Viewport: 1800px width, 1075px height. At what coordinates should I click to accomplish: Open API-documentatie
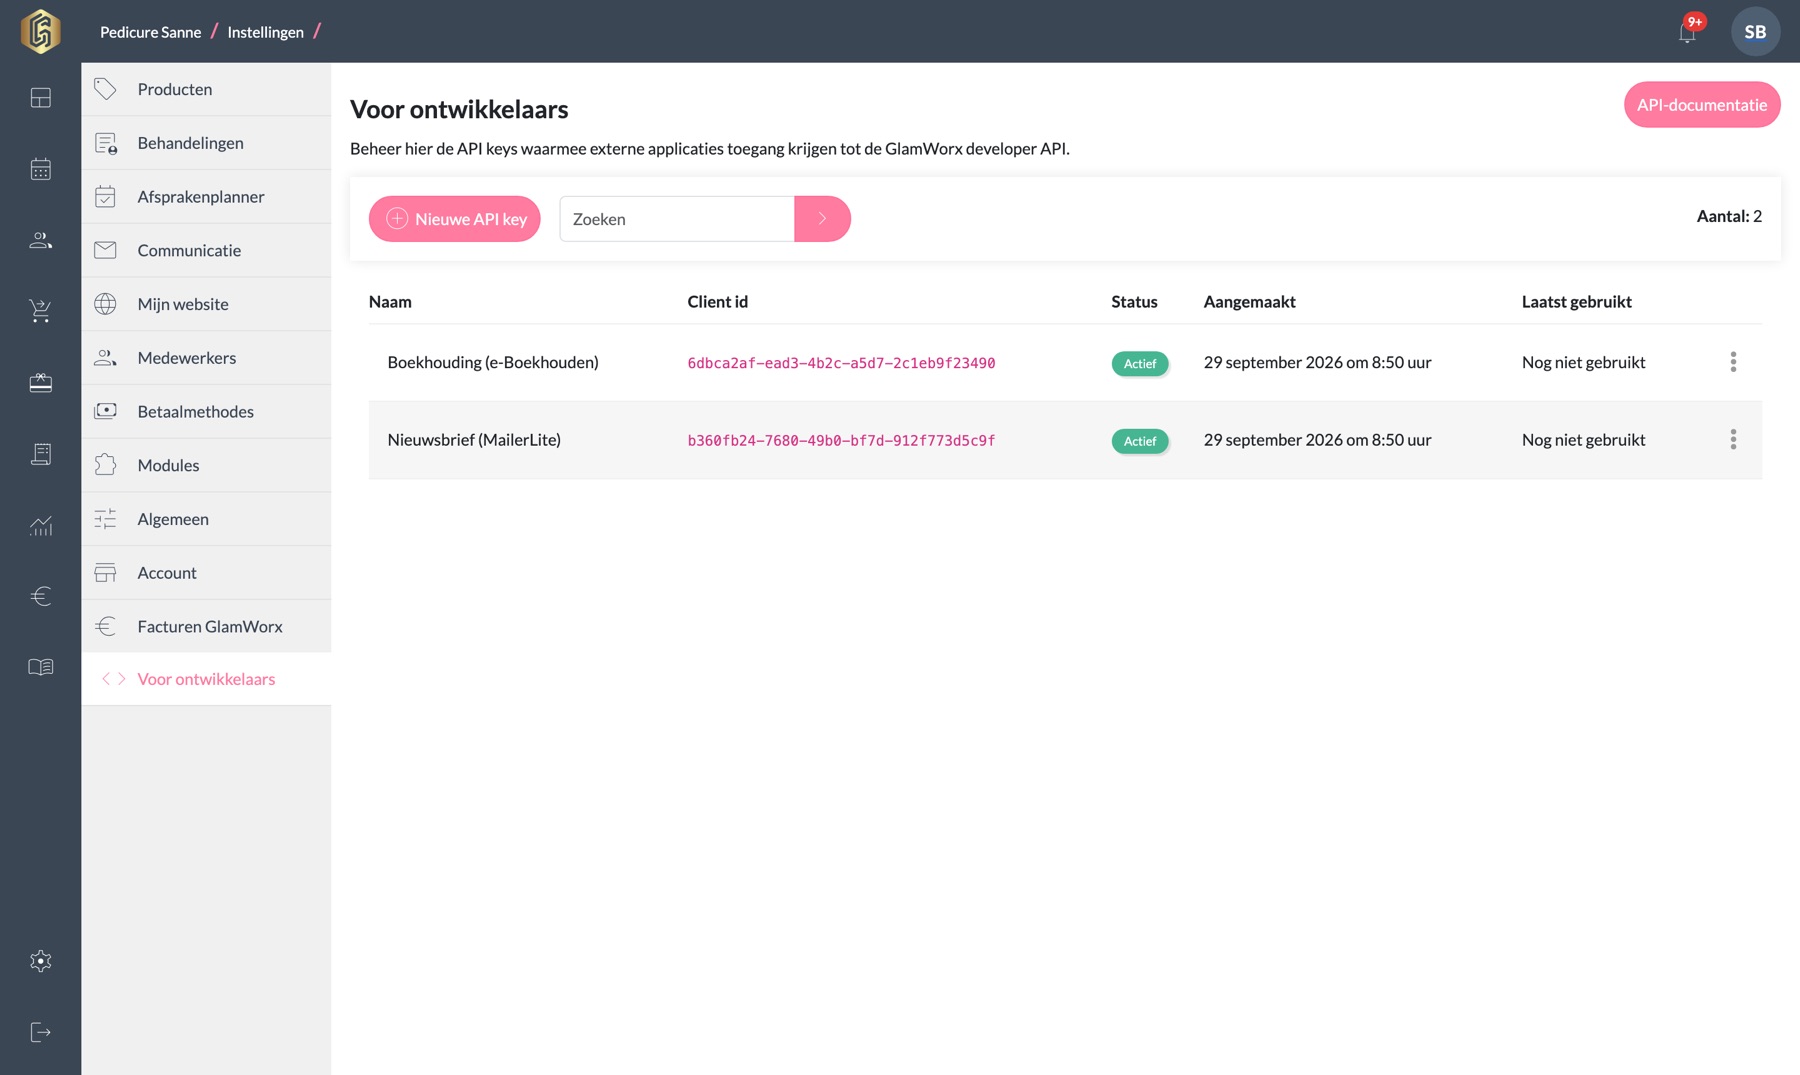[1701, 105]
